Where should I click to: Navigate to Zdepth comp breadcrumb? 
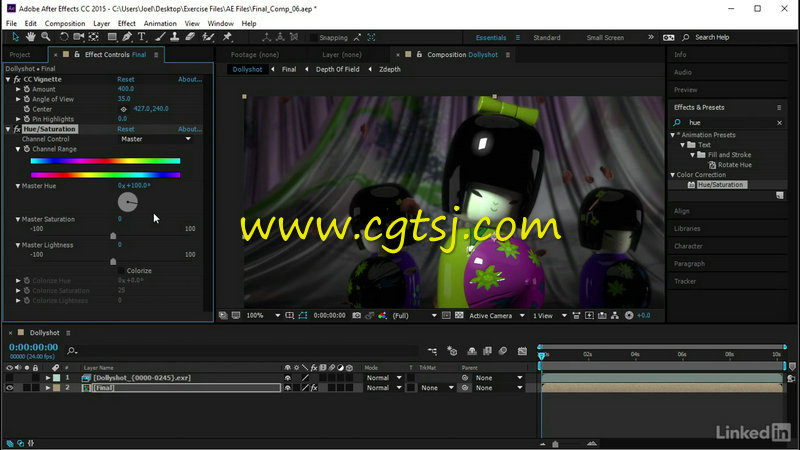coord(389,69)
